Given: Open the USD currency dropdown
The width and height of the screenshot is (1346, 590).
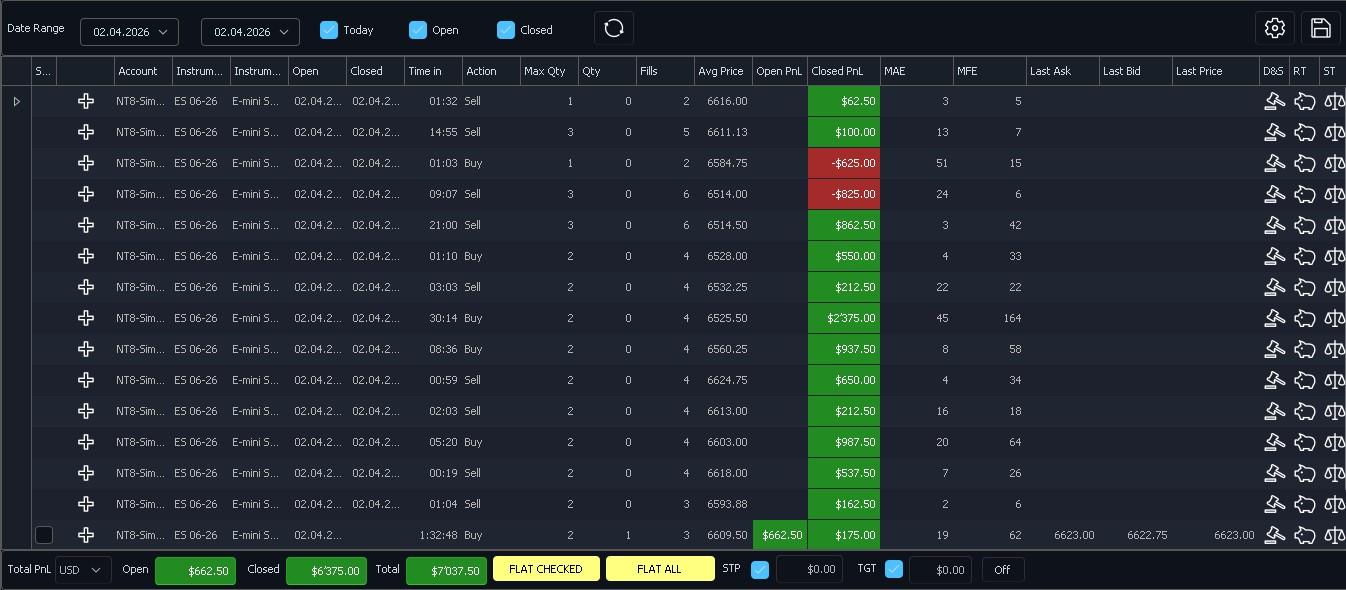Looking at the screenshot, I should pyautogui.click(x=83, y=570).
